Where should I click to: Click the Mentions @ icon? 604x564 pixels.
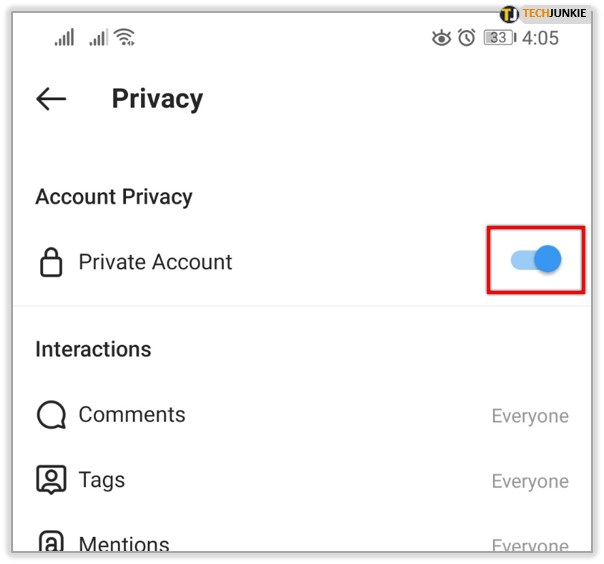pyautogui.click(x=51, y=541)
